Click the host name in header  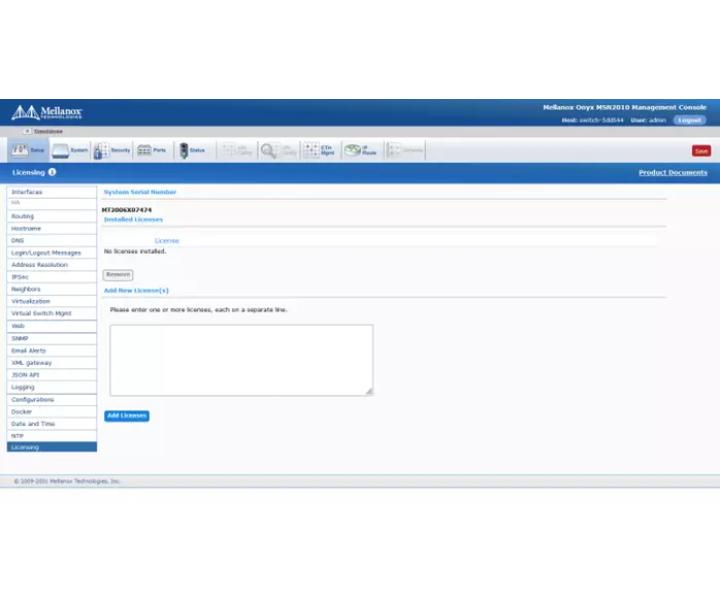(x=601, y=120)
